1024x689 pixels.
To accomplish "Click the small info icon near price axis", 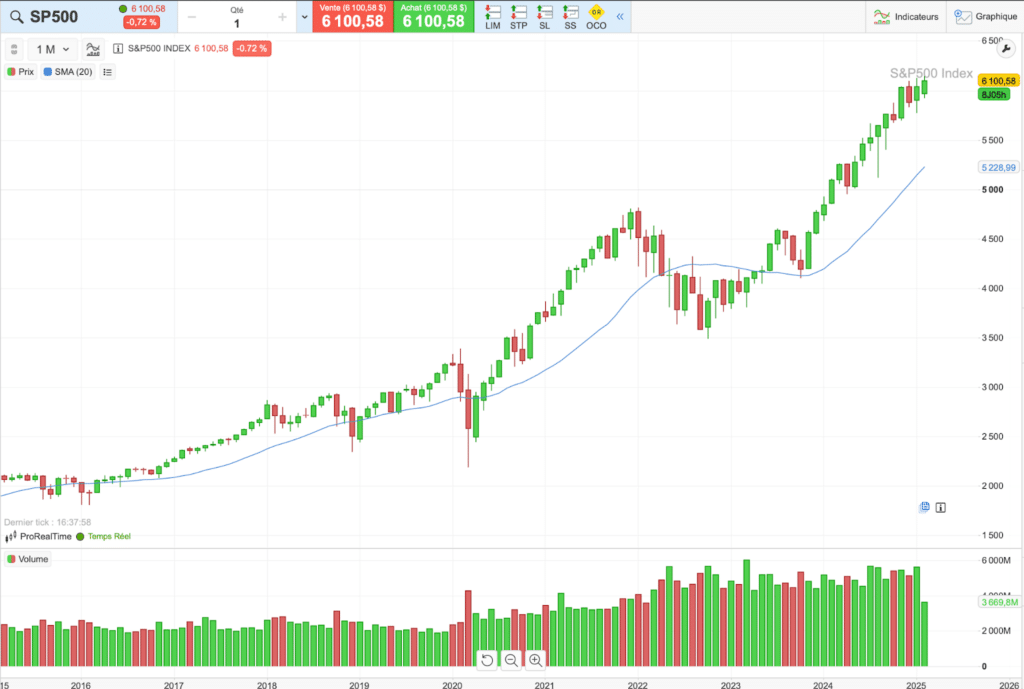I will (x=940, y=507).
